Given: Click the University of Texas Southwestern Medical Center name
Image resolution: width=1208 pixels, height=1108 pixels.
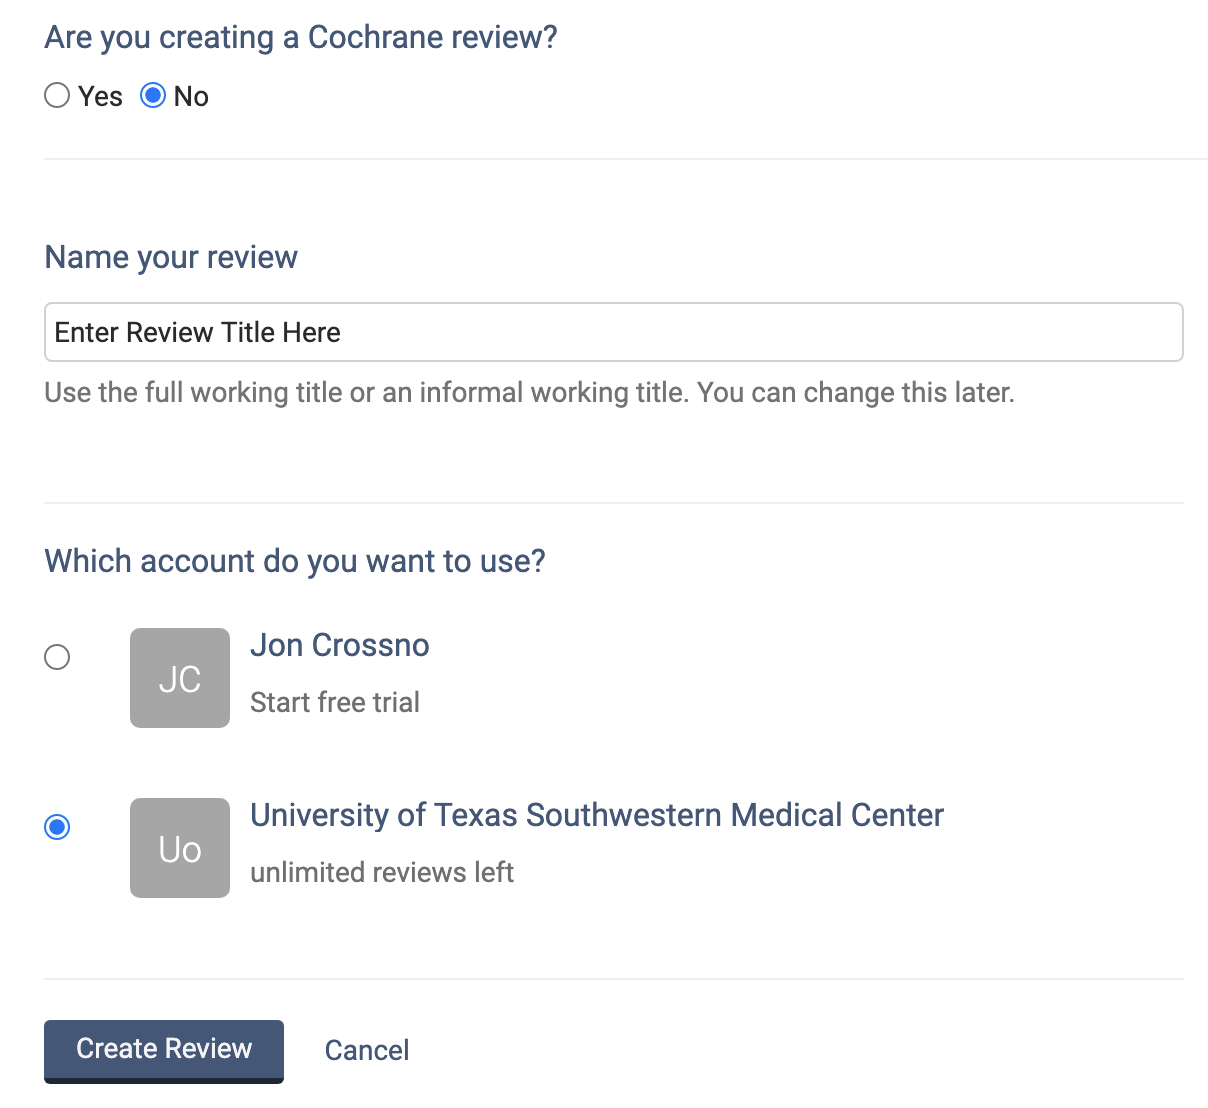Looking at the screenshot, I should 597,815.
